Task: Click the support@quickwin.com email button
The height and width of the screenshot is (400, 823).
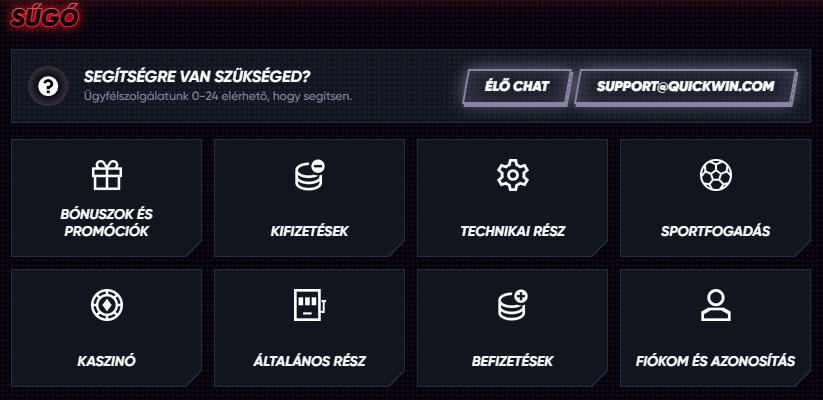Action: point(686,86)
